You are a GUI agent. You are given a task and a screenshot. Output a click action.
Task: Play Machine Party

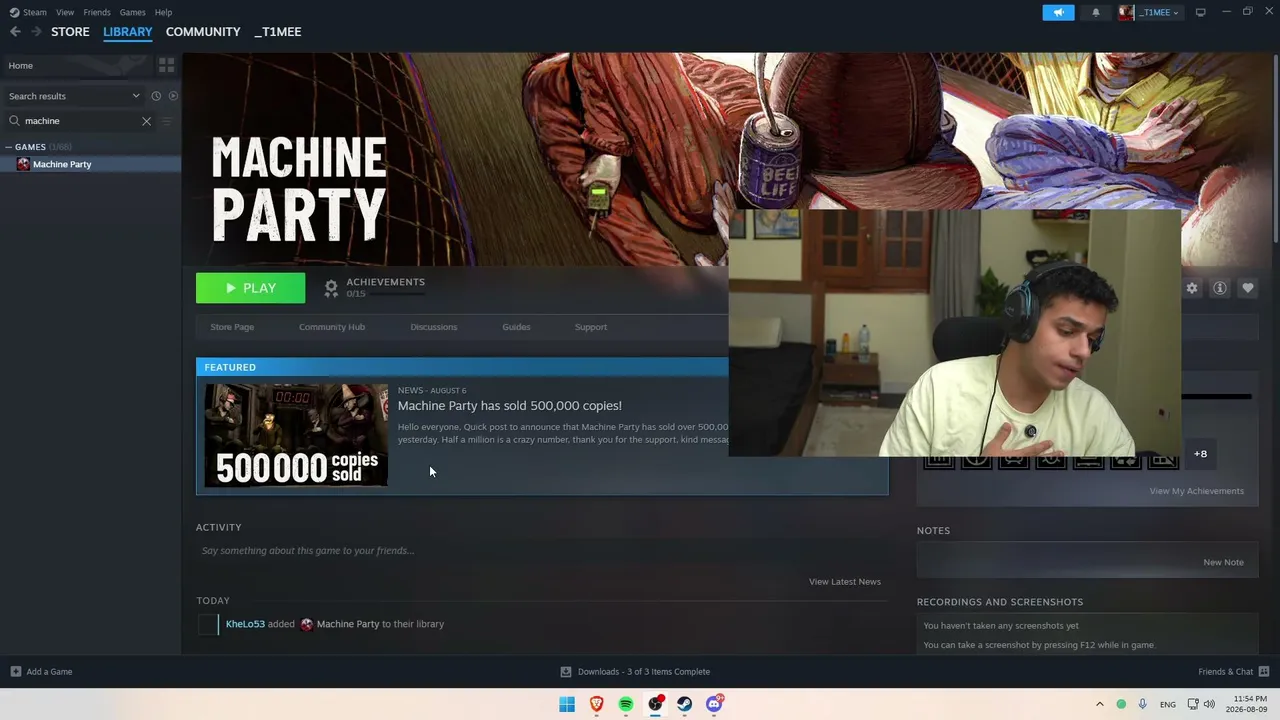250,288
